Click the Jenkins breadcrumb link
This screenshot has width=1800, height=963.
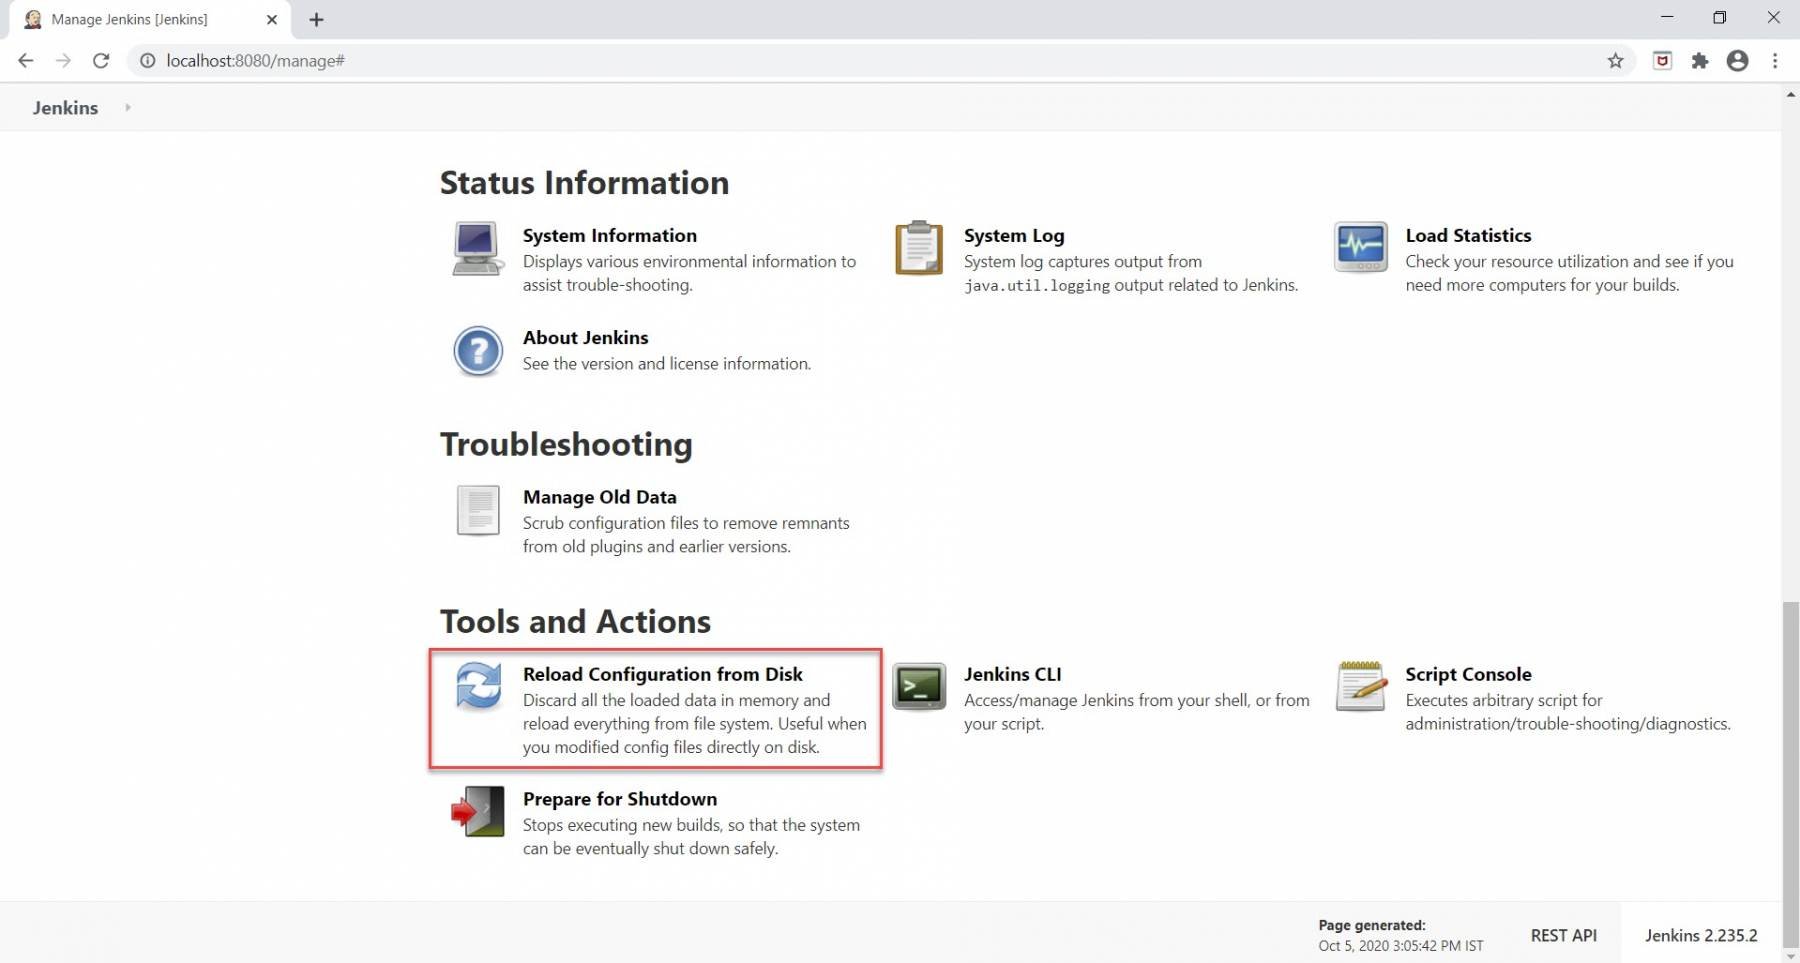(65, 107)
